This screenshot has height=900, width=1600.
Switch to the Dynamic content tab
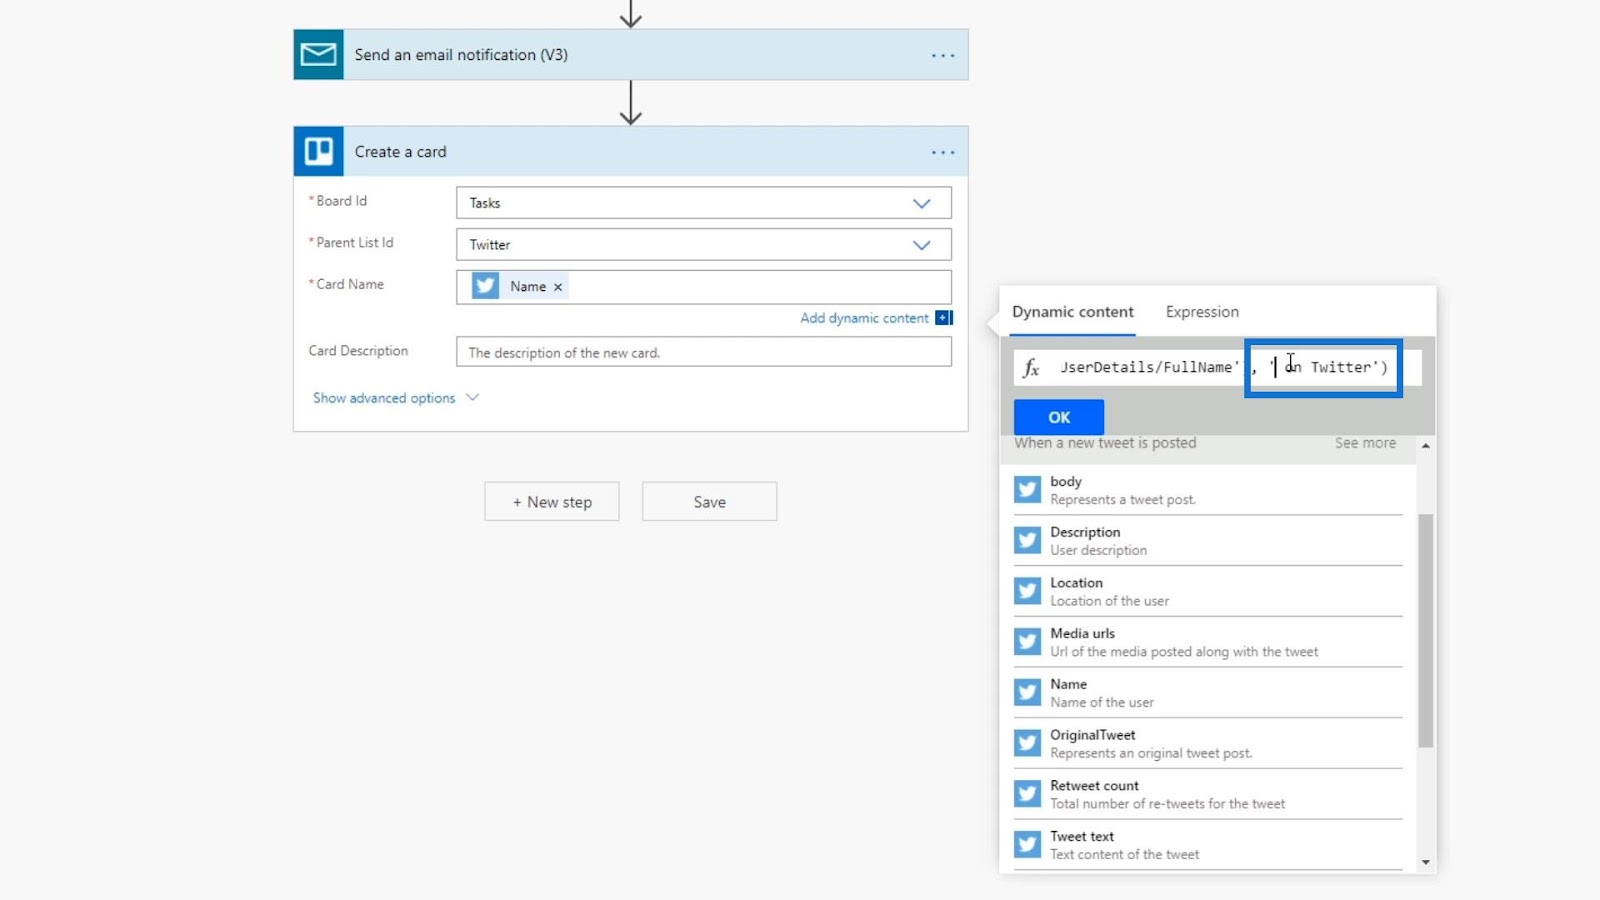pyautogui.click(x=1073, y=312)
